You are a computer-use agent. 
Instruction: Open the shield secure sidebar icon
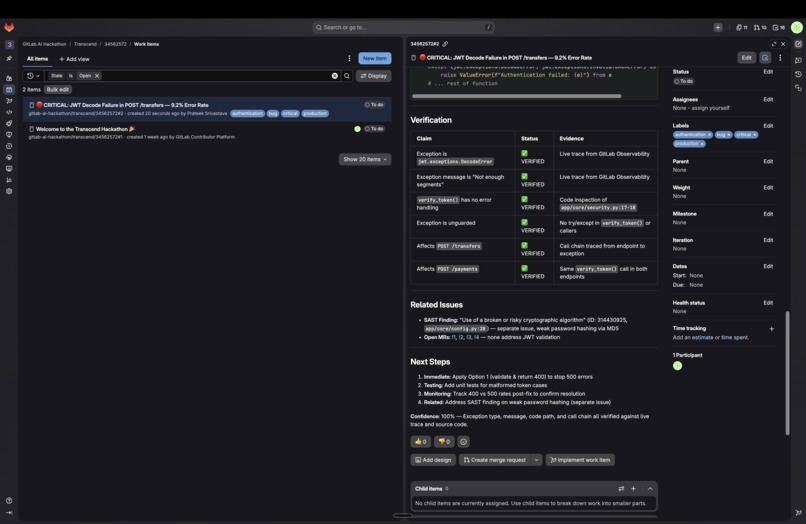click(x=9, y=135)
